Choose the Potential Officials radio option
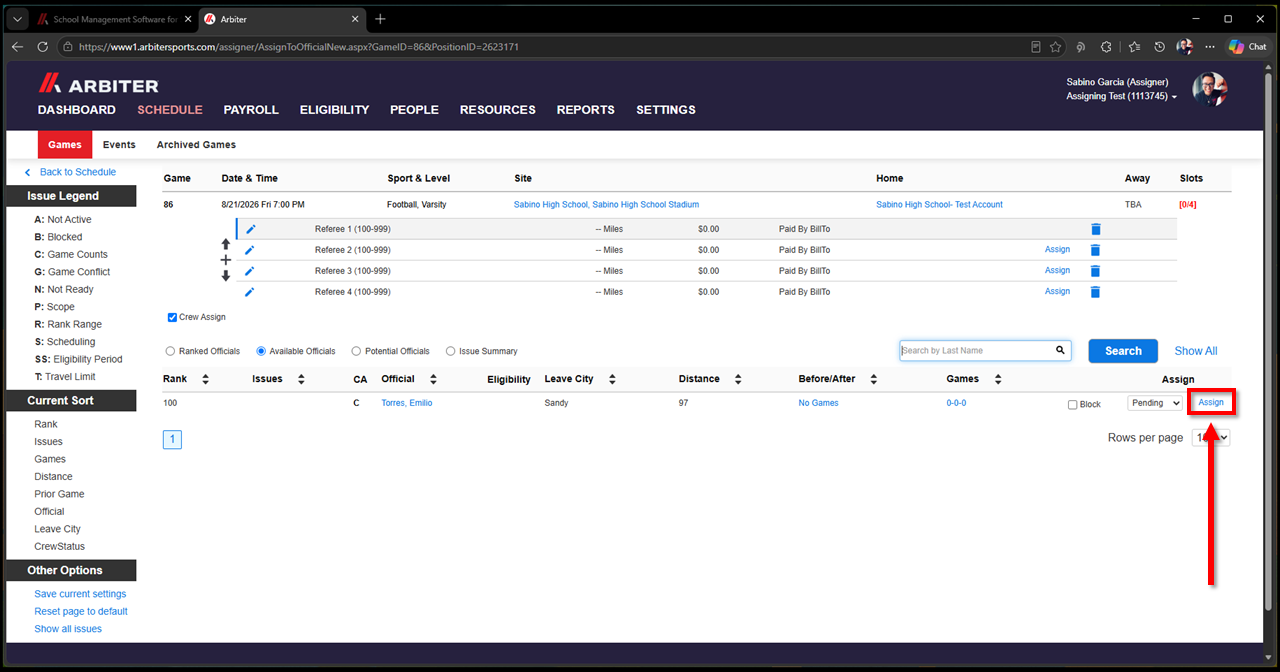1280x672 pixels. click(x=357, y=351)
